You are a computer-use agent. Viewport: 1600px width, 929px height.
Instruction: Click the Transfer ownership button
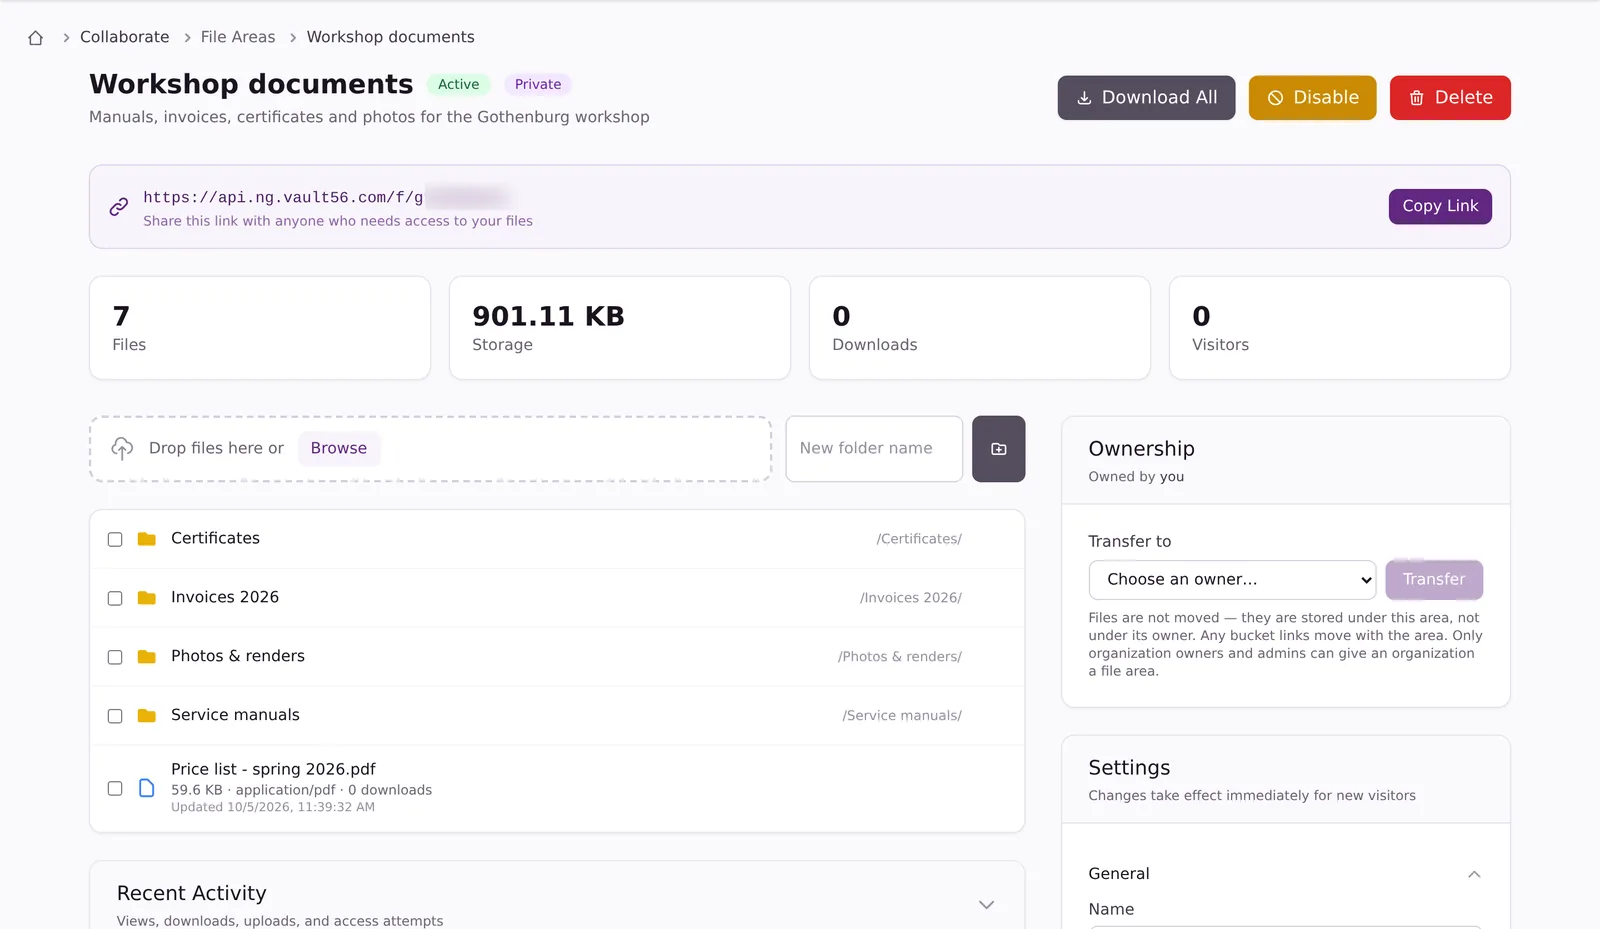pyautogui.click(x=1434, y=580)
